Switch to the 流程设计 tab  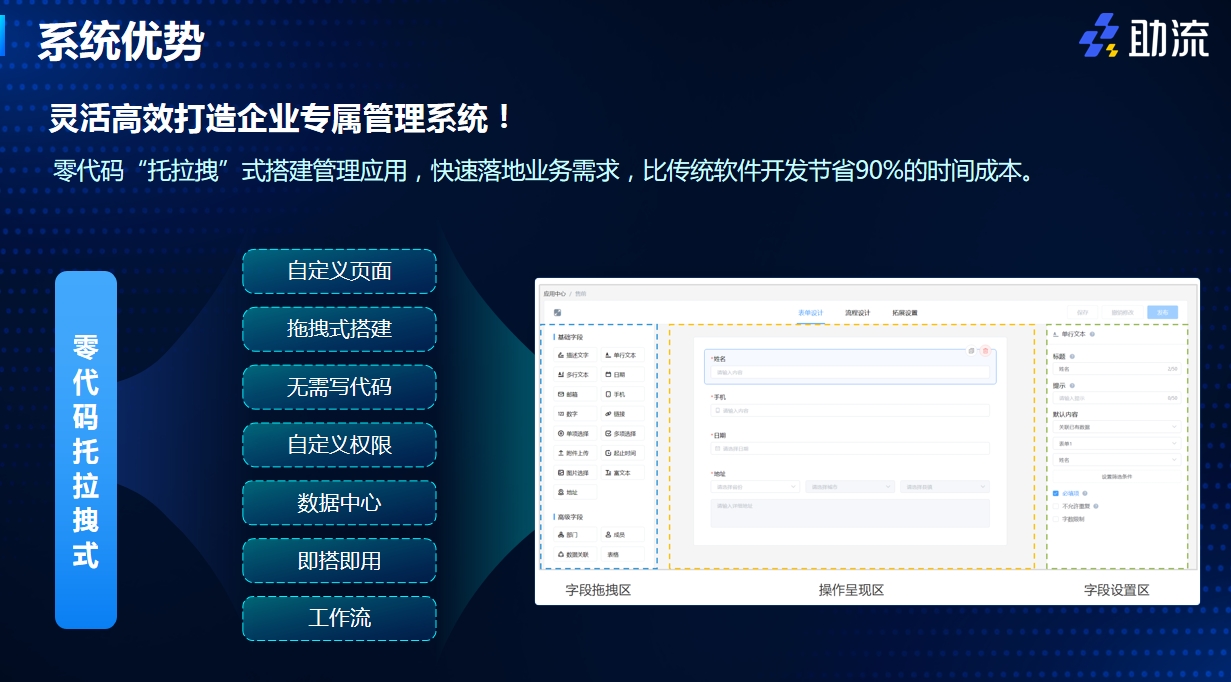(x=858, y=312)
